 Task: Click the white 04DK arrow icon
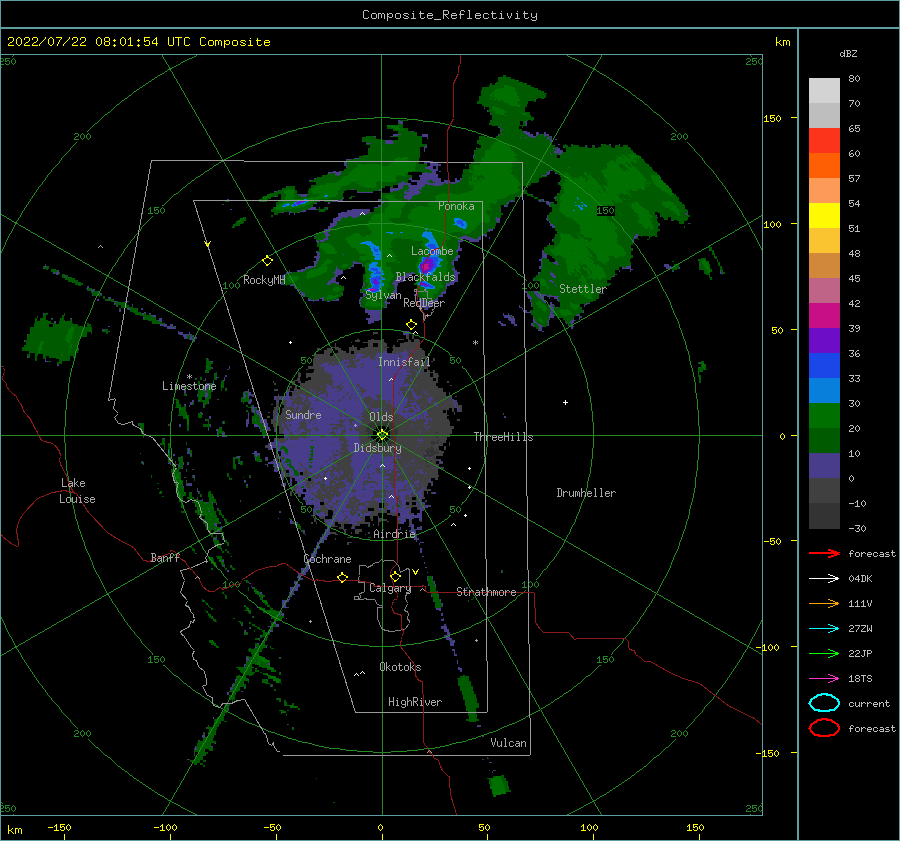(824, 578)
